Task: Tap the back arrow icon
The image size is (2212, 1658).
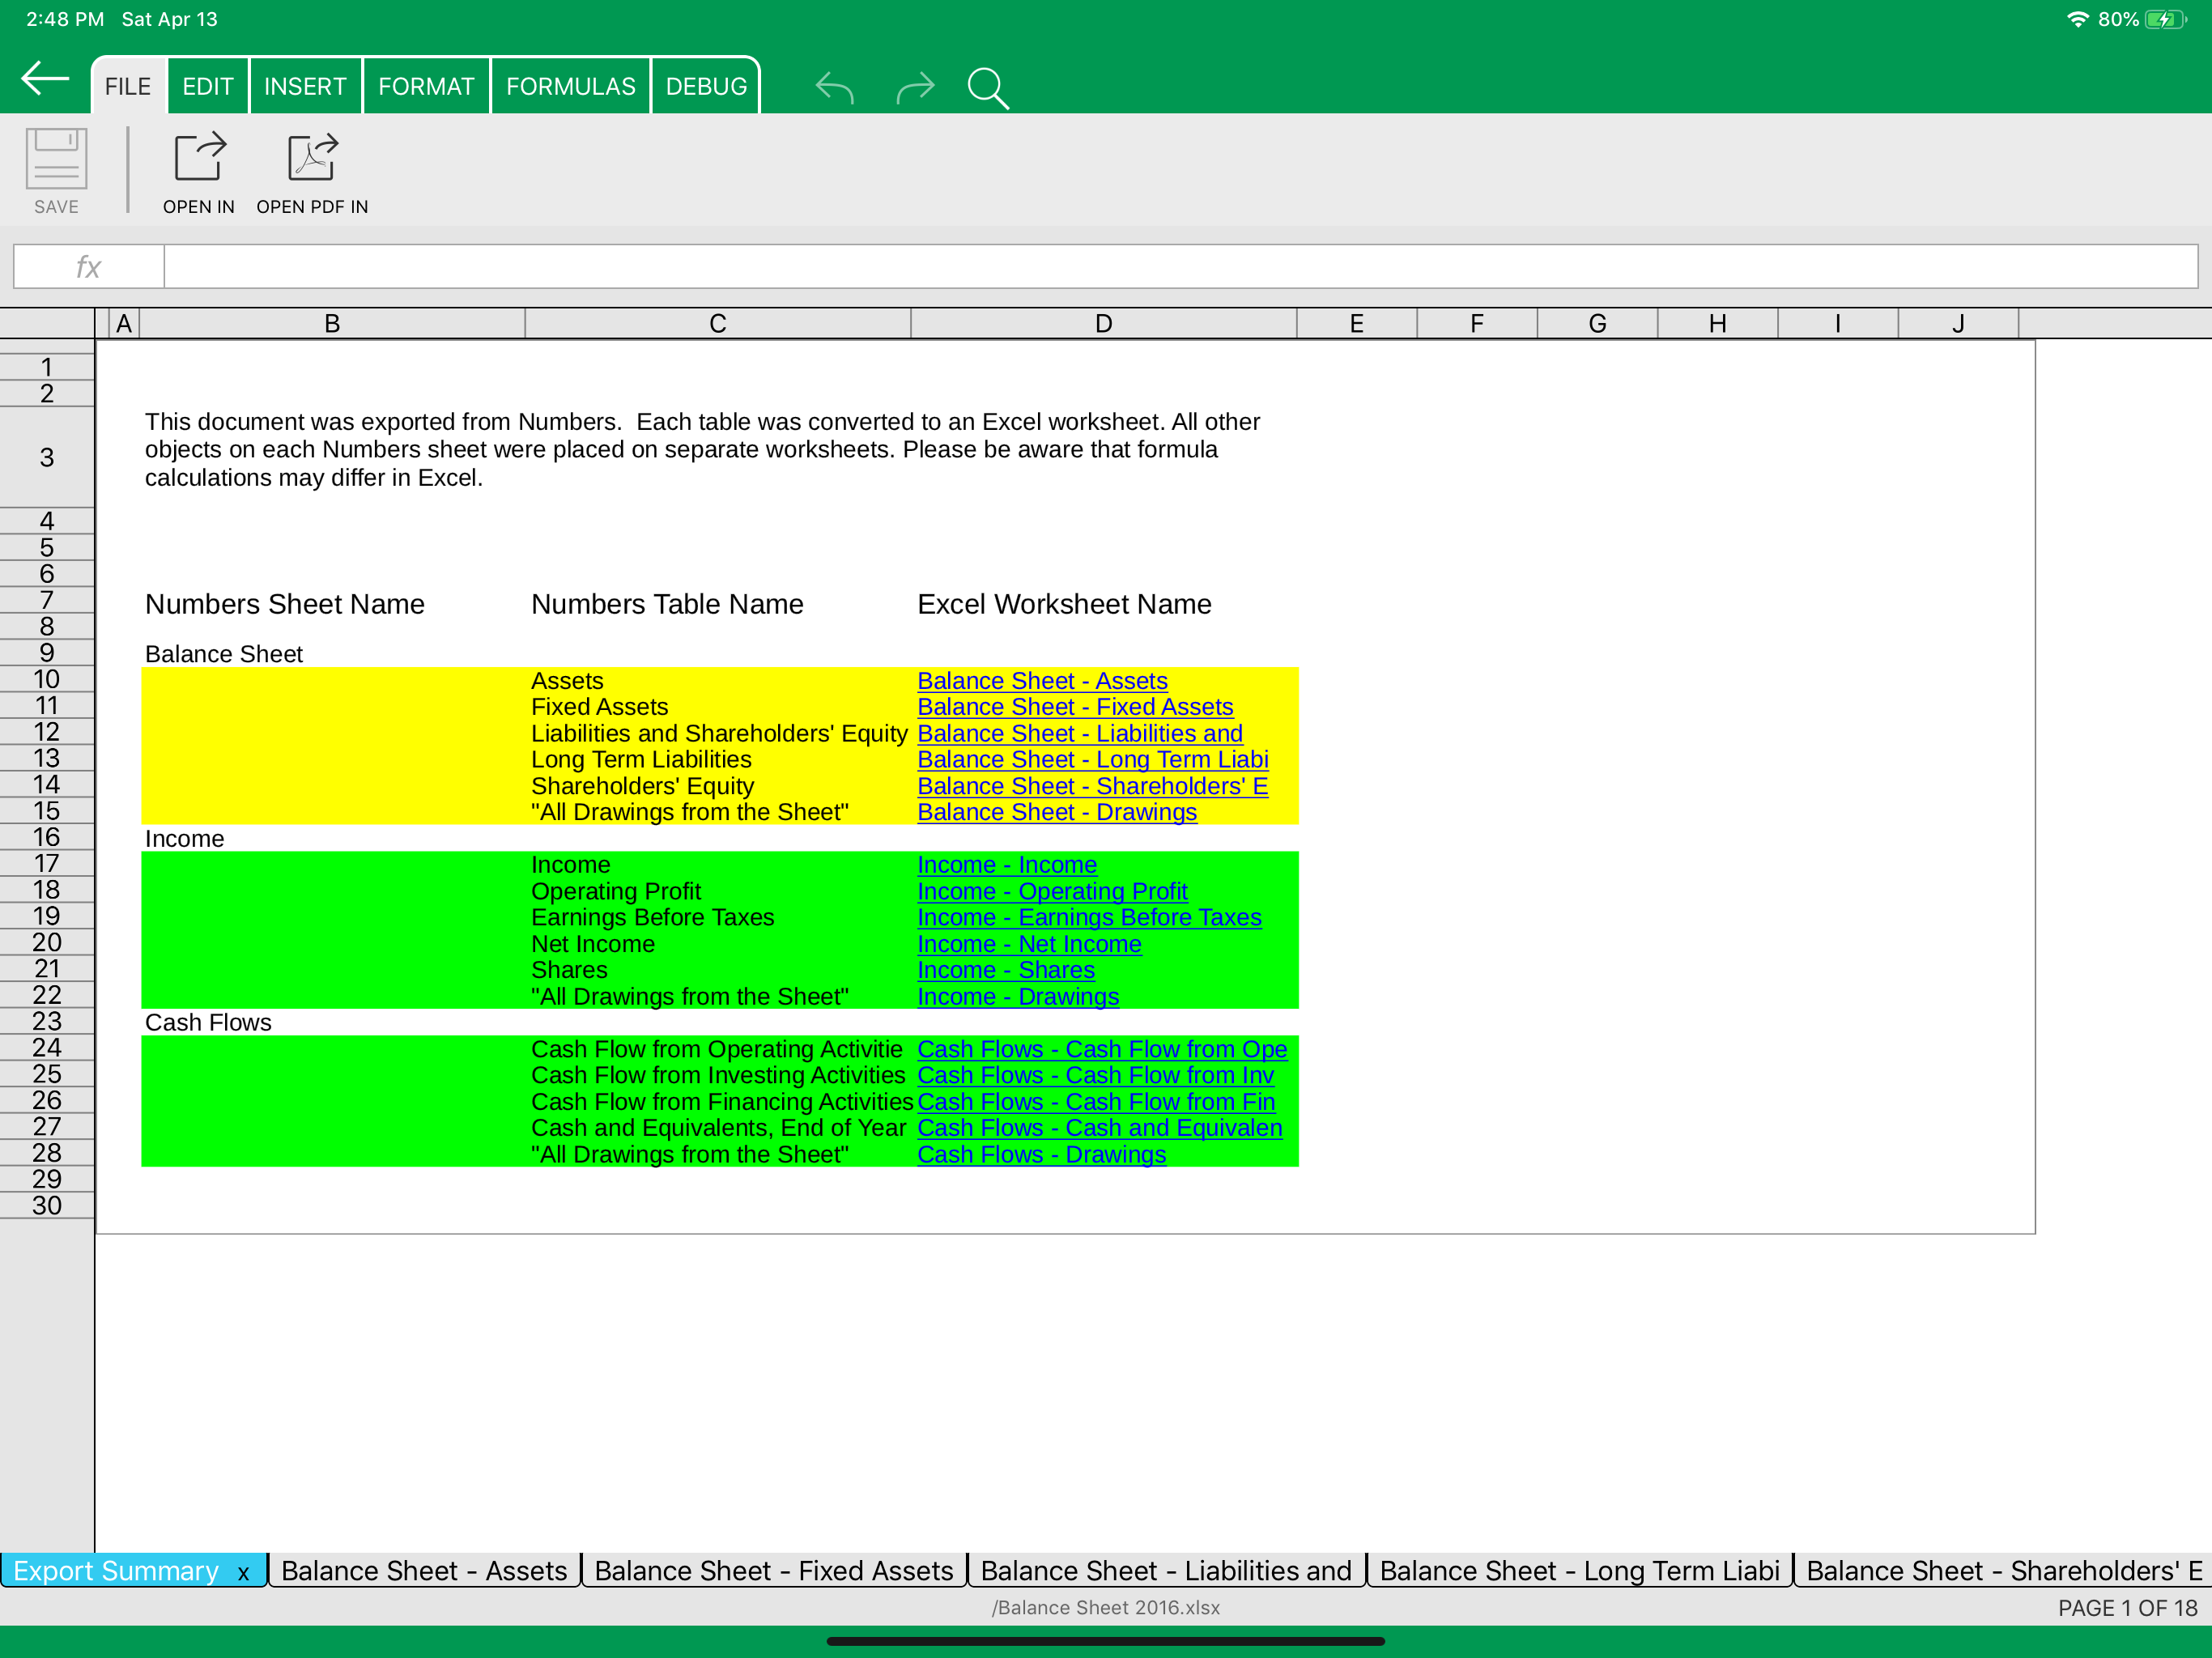Action: (45, 79)
